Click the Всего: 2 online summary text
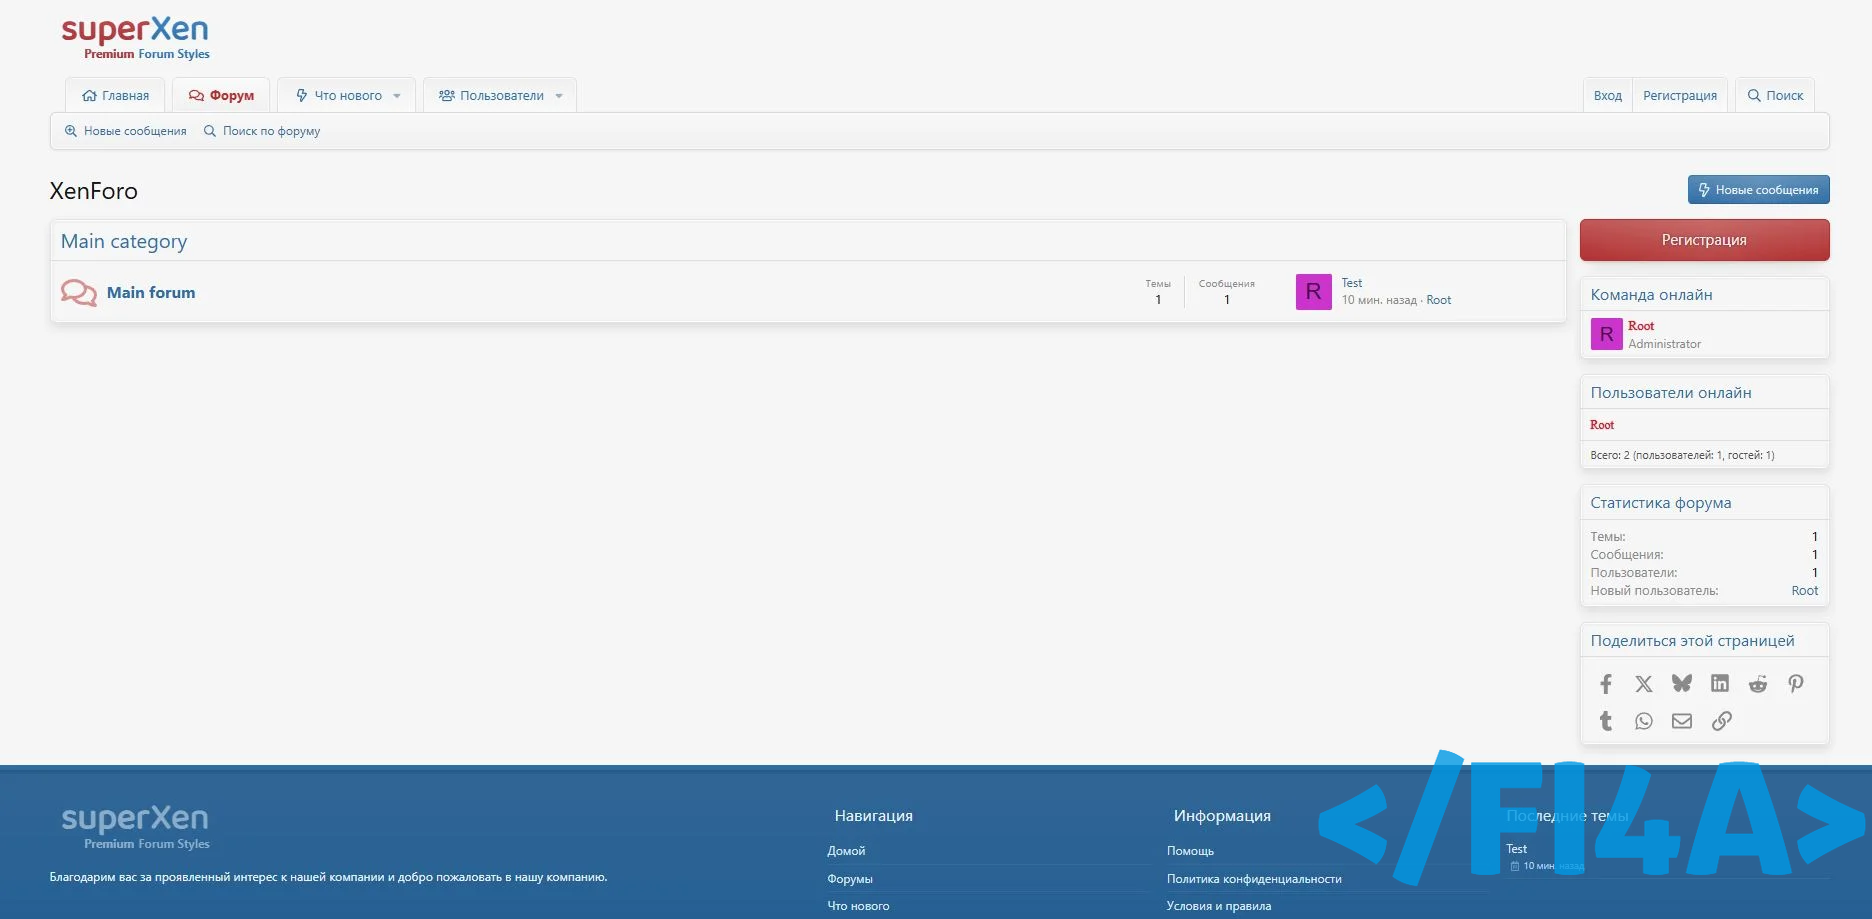Screen dimensions: 1872x919 pyautogui.click(x=1682, y=455)
